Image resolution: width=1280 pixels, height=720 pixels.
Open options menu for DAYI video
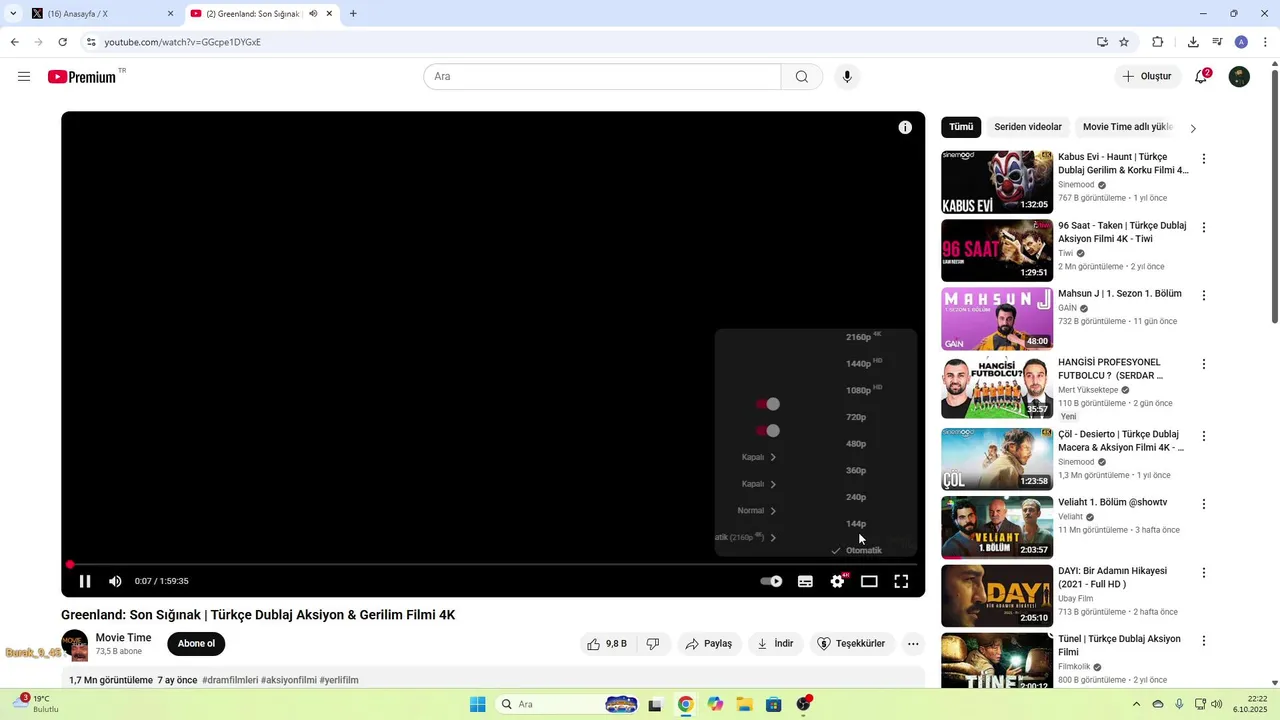[1204, 573]
